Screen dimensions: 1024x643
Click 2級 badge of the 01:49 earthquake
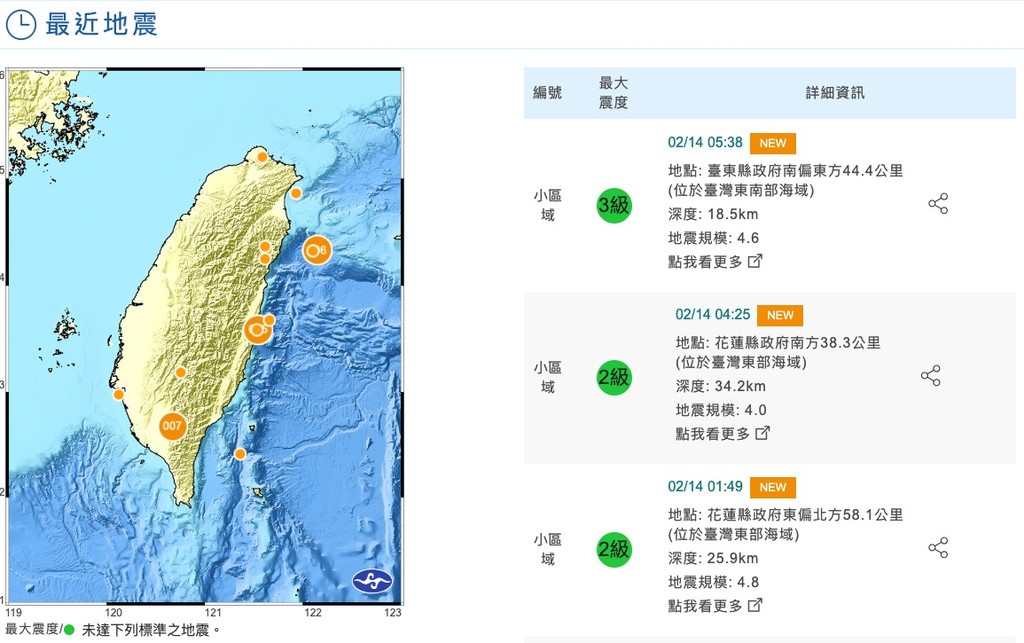coord(613,548)
